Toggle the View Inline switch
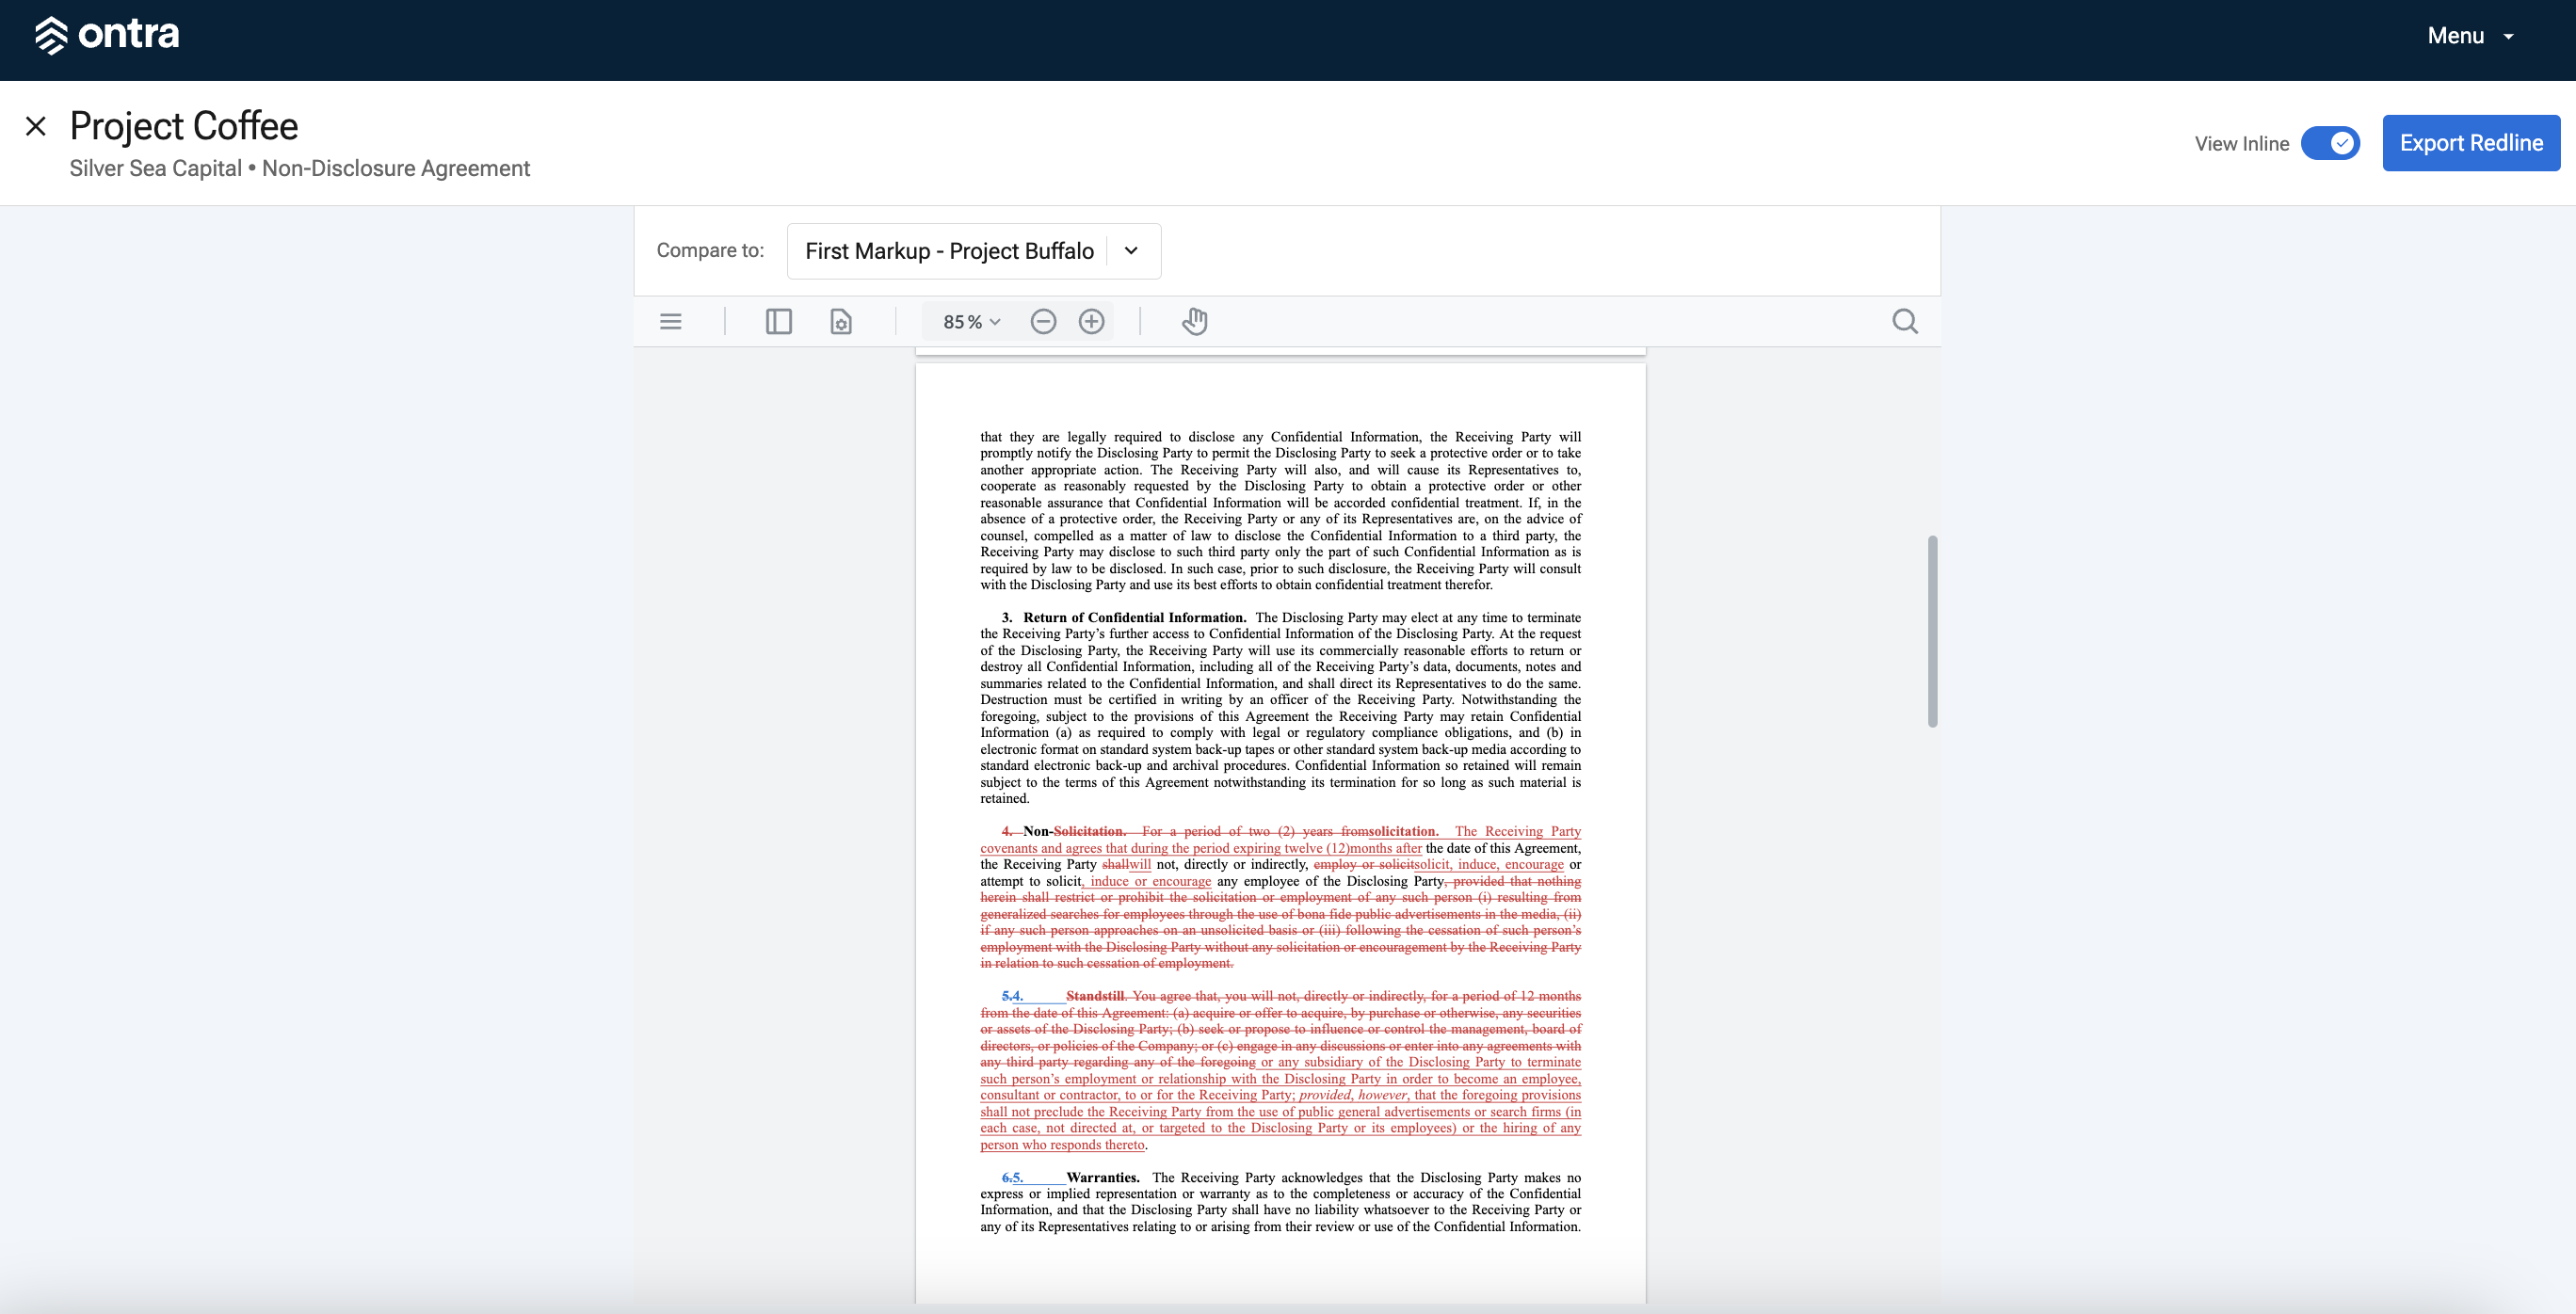 [2330, 143]
